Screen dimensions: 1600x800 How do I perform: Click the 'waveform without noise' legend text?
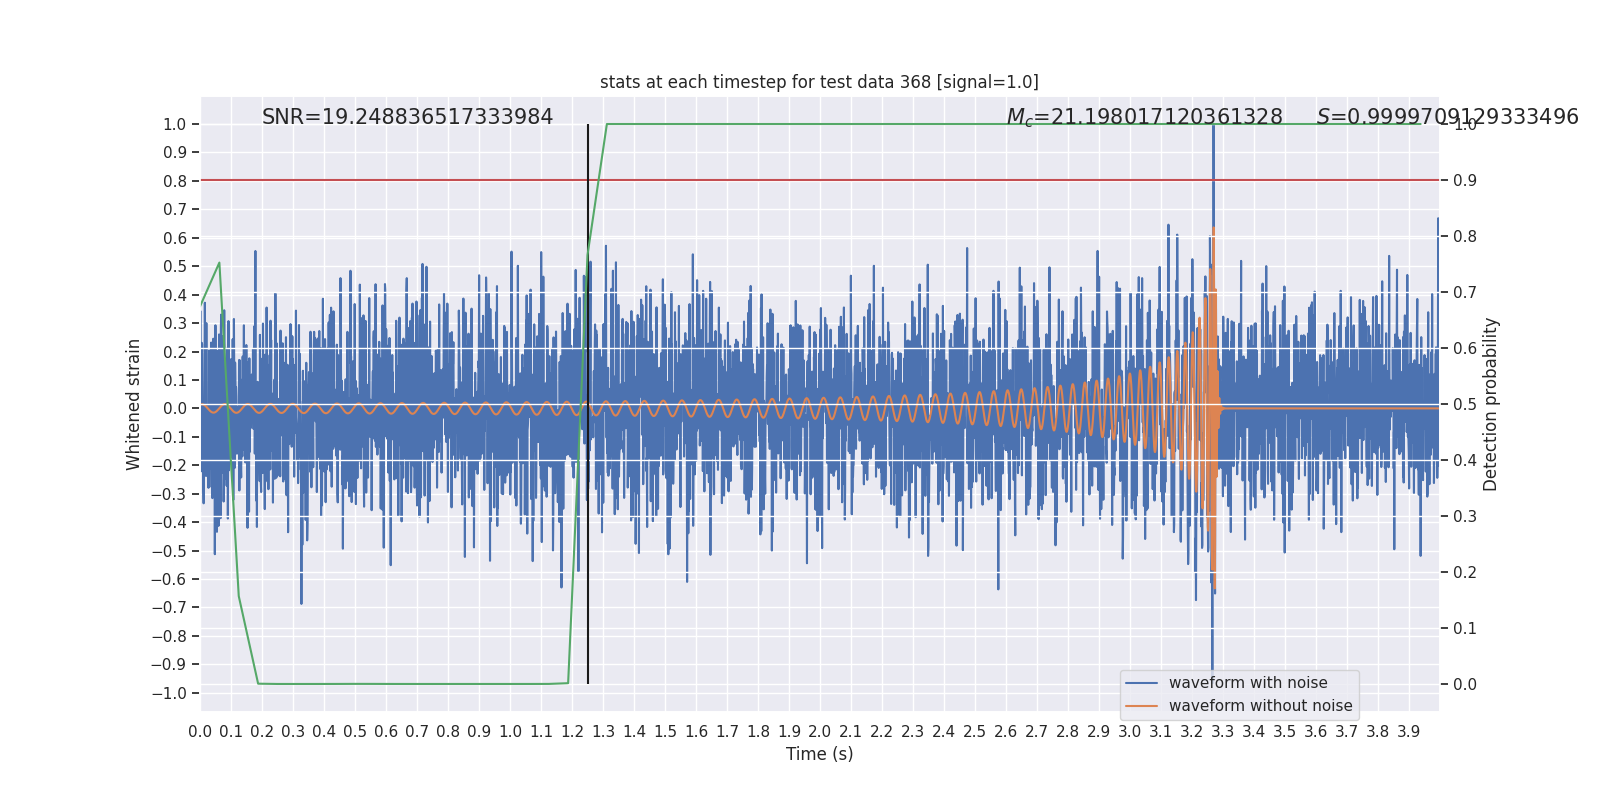pos(1260,706)
